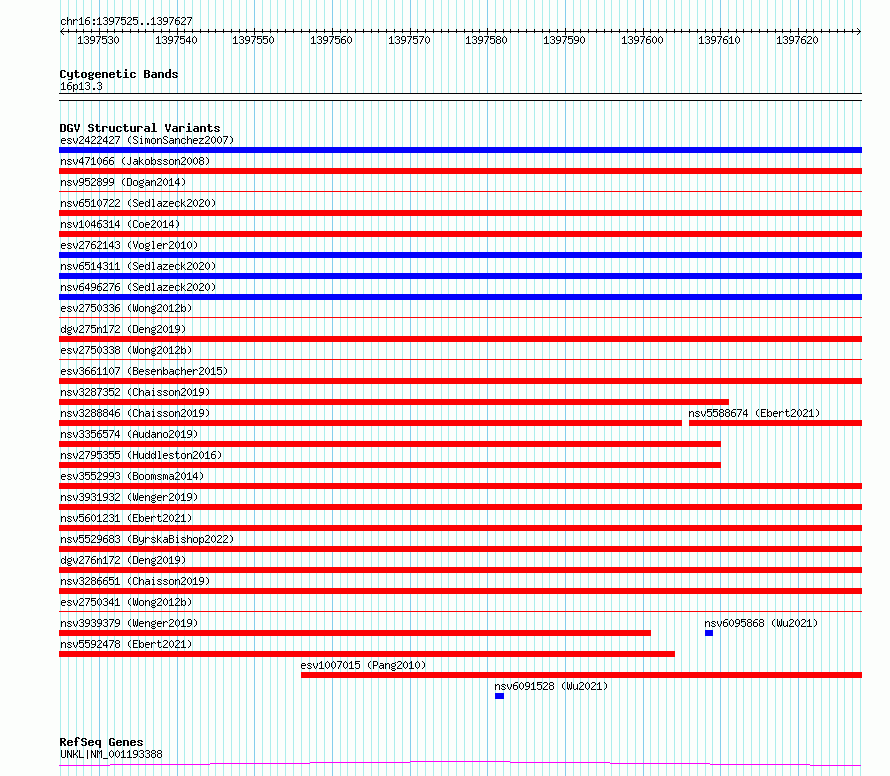This screenshot has height=776, width=890.
Task: Click ruler position 1397530
Action: click(98, 40)
